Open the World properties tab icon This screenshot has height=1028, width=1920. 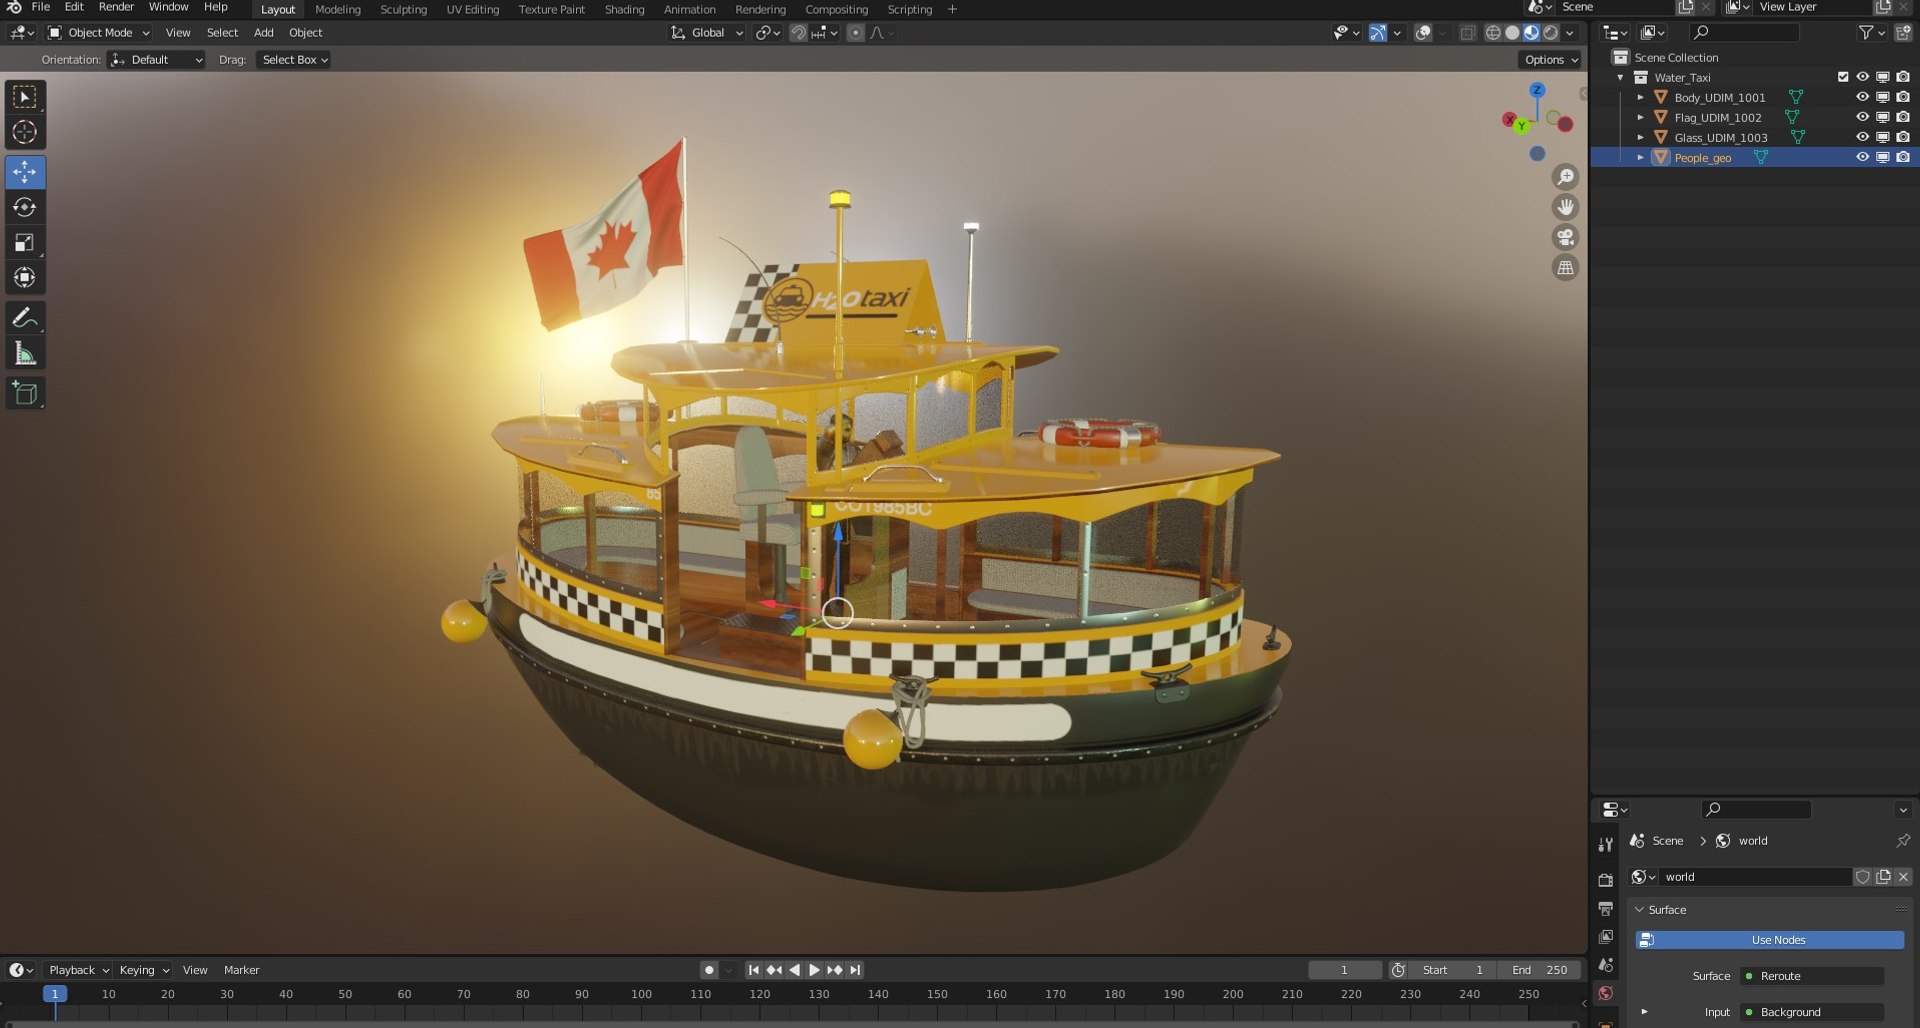[1606, 993]
